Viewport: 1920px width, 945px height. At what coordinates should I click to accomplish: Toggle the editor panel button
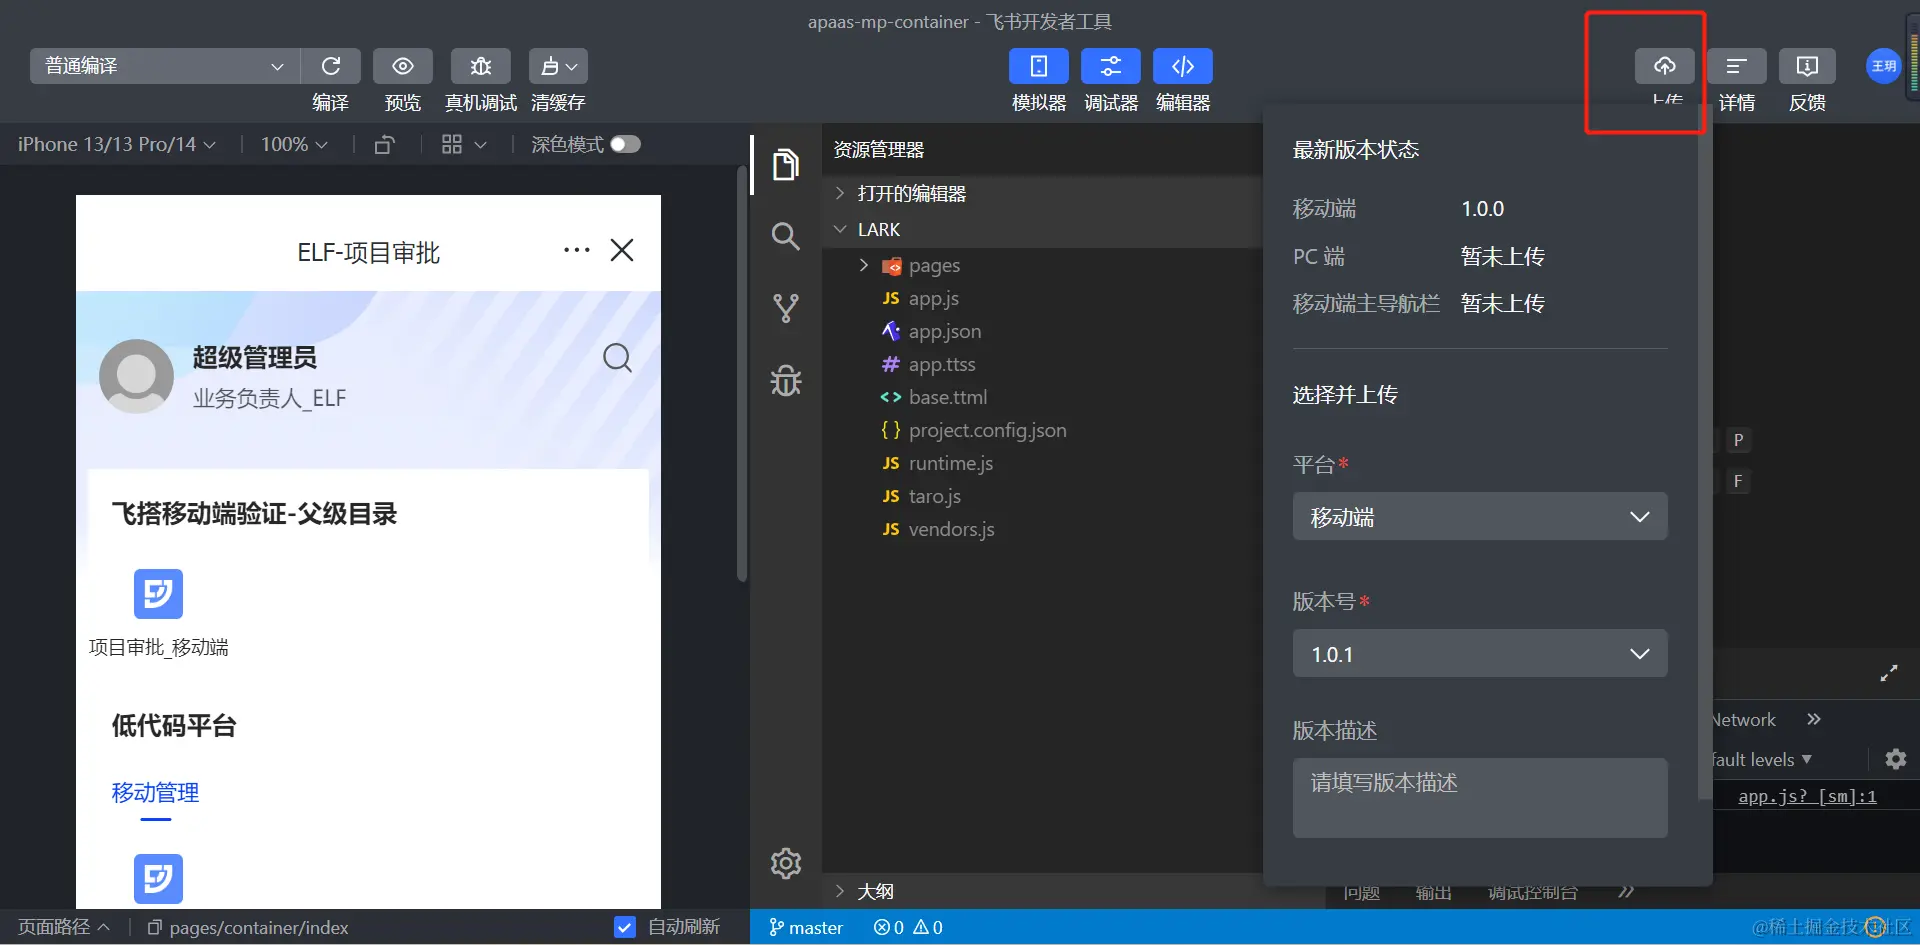pos(1183,66)
